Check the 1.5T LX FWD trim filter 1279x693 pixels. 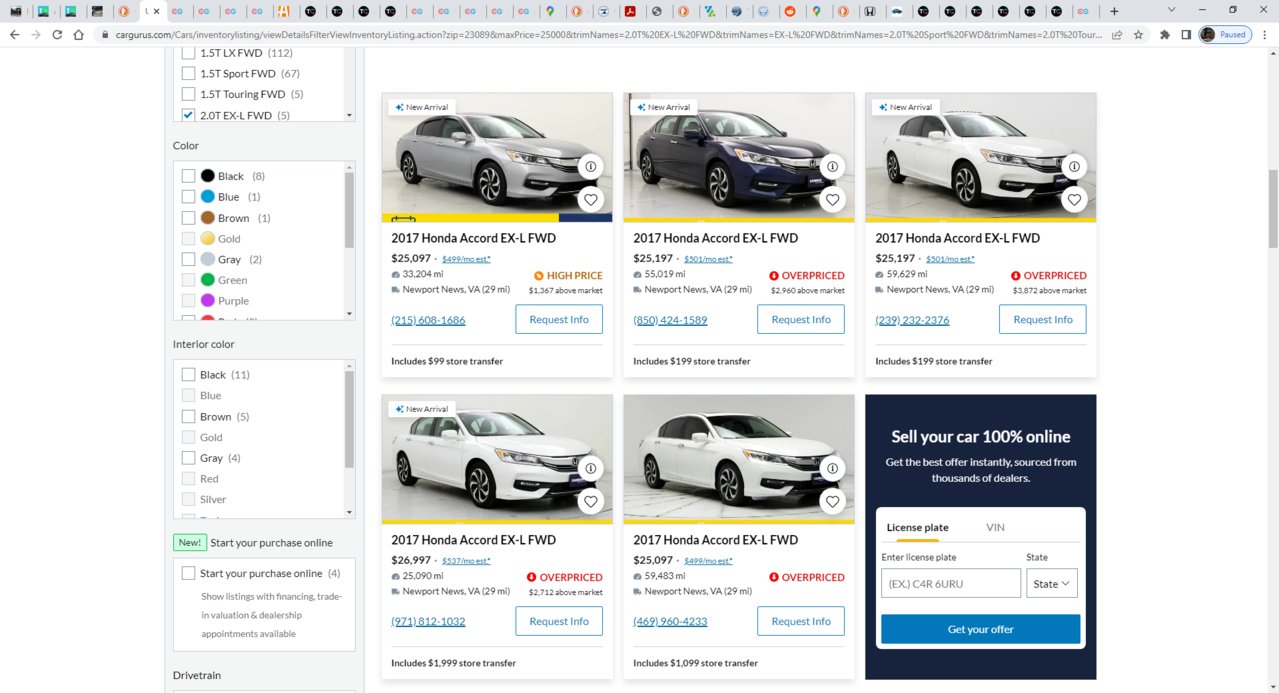tap(188, 53)
